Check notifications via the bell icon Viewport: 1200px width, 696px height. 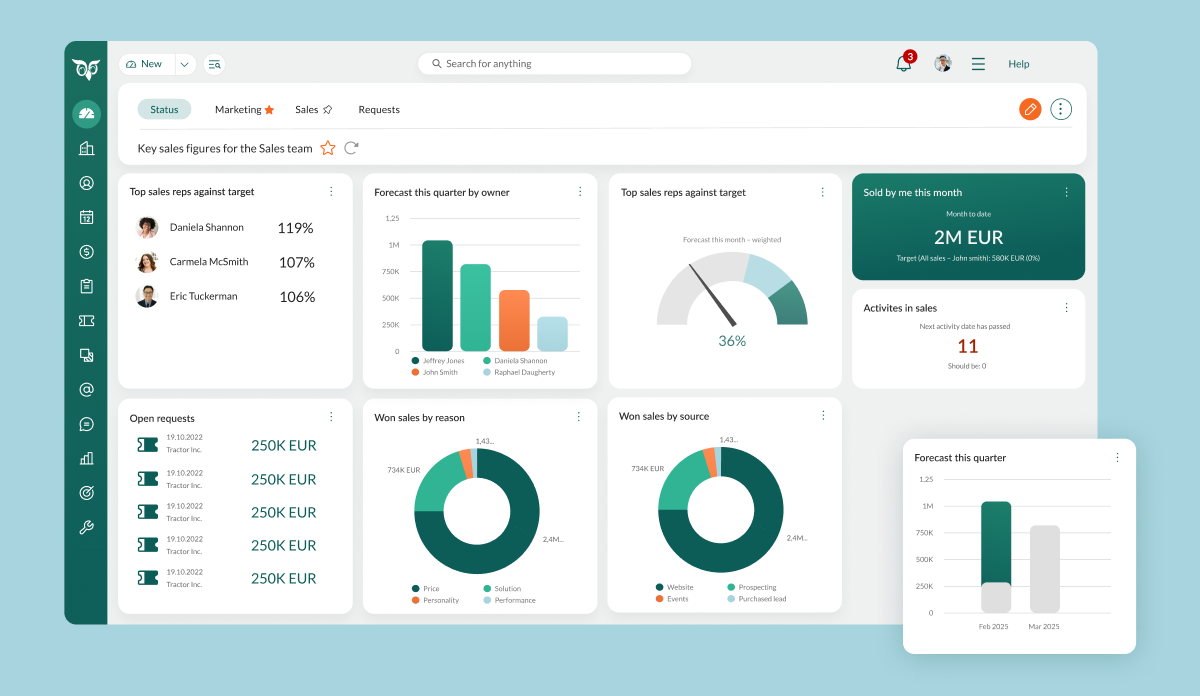pyautogui.click(x=902, y=63)
